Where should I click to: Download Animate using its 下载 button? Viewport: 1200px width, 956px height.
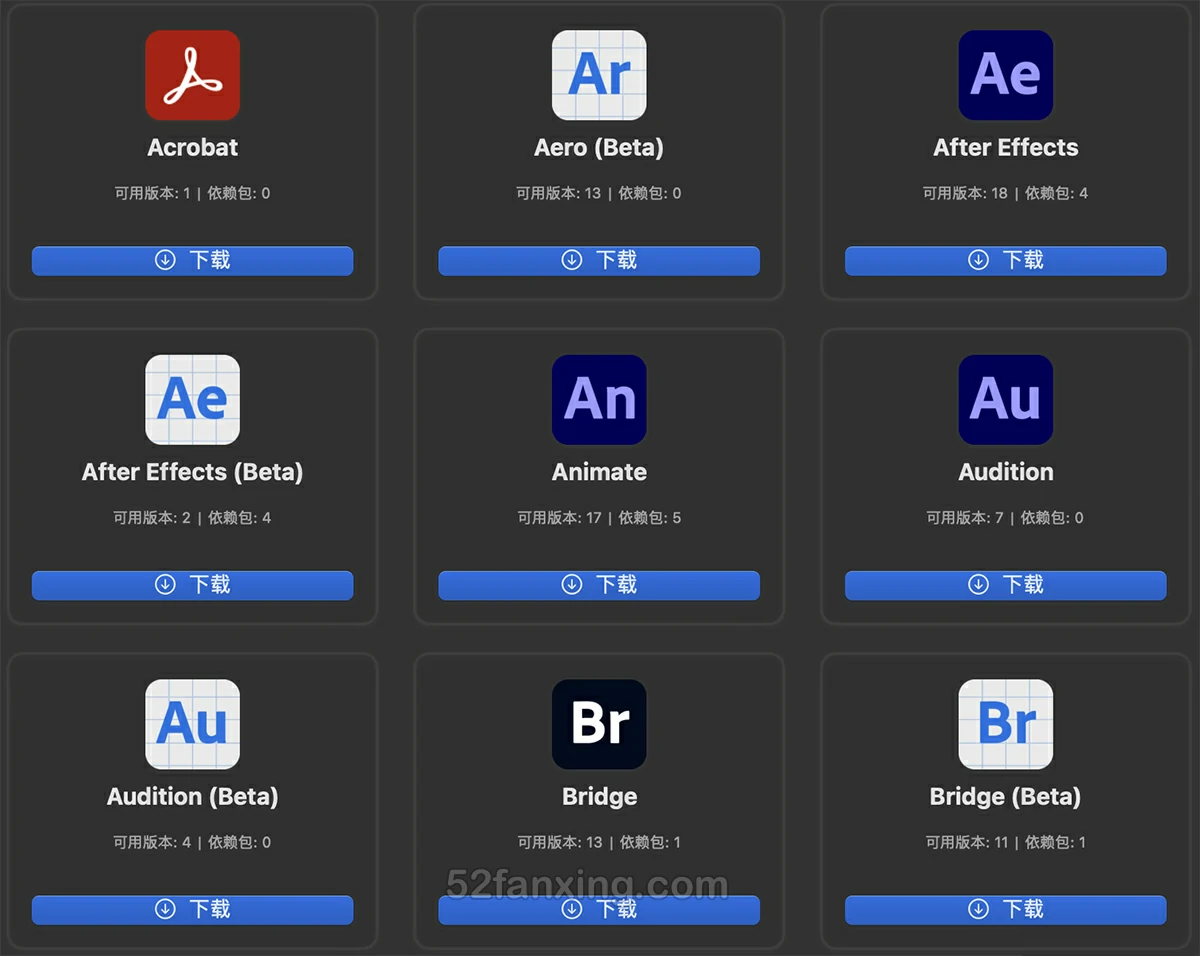click(599, 585)
